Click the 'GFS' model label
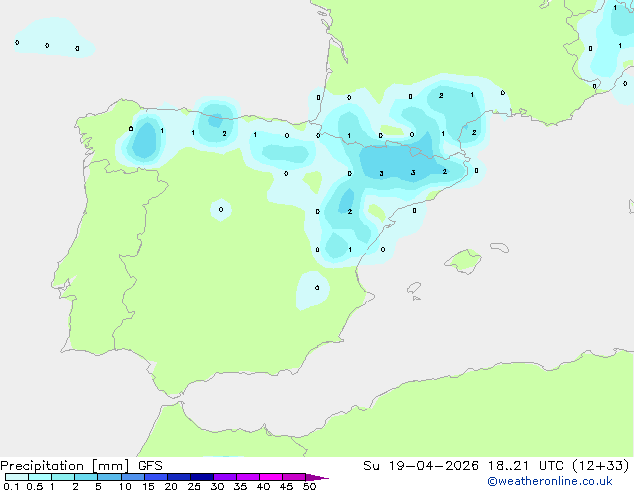Screen dimensions: 634x490 (x=150, y=466)
